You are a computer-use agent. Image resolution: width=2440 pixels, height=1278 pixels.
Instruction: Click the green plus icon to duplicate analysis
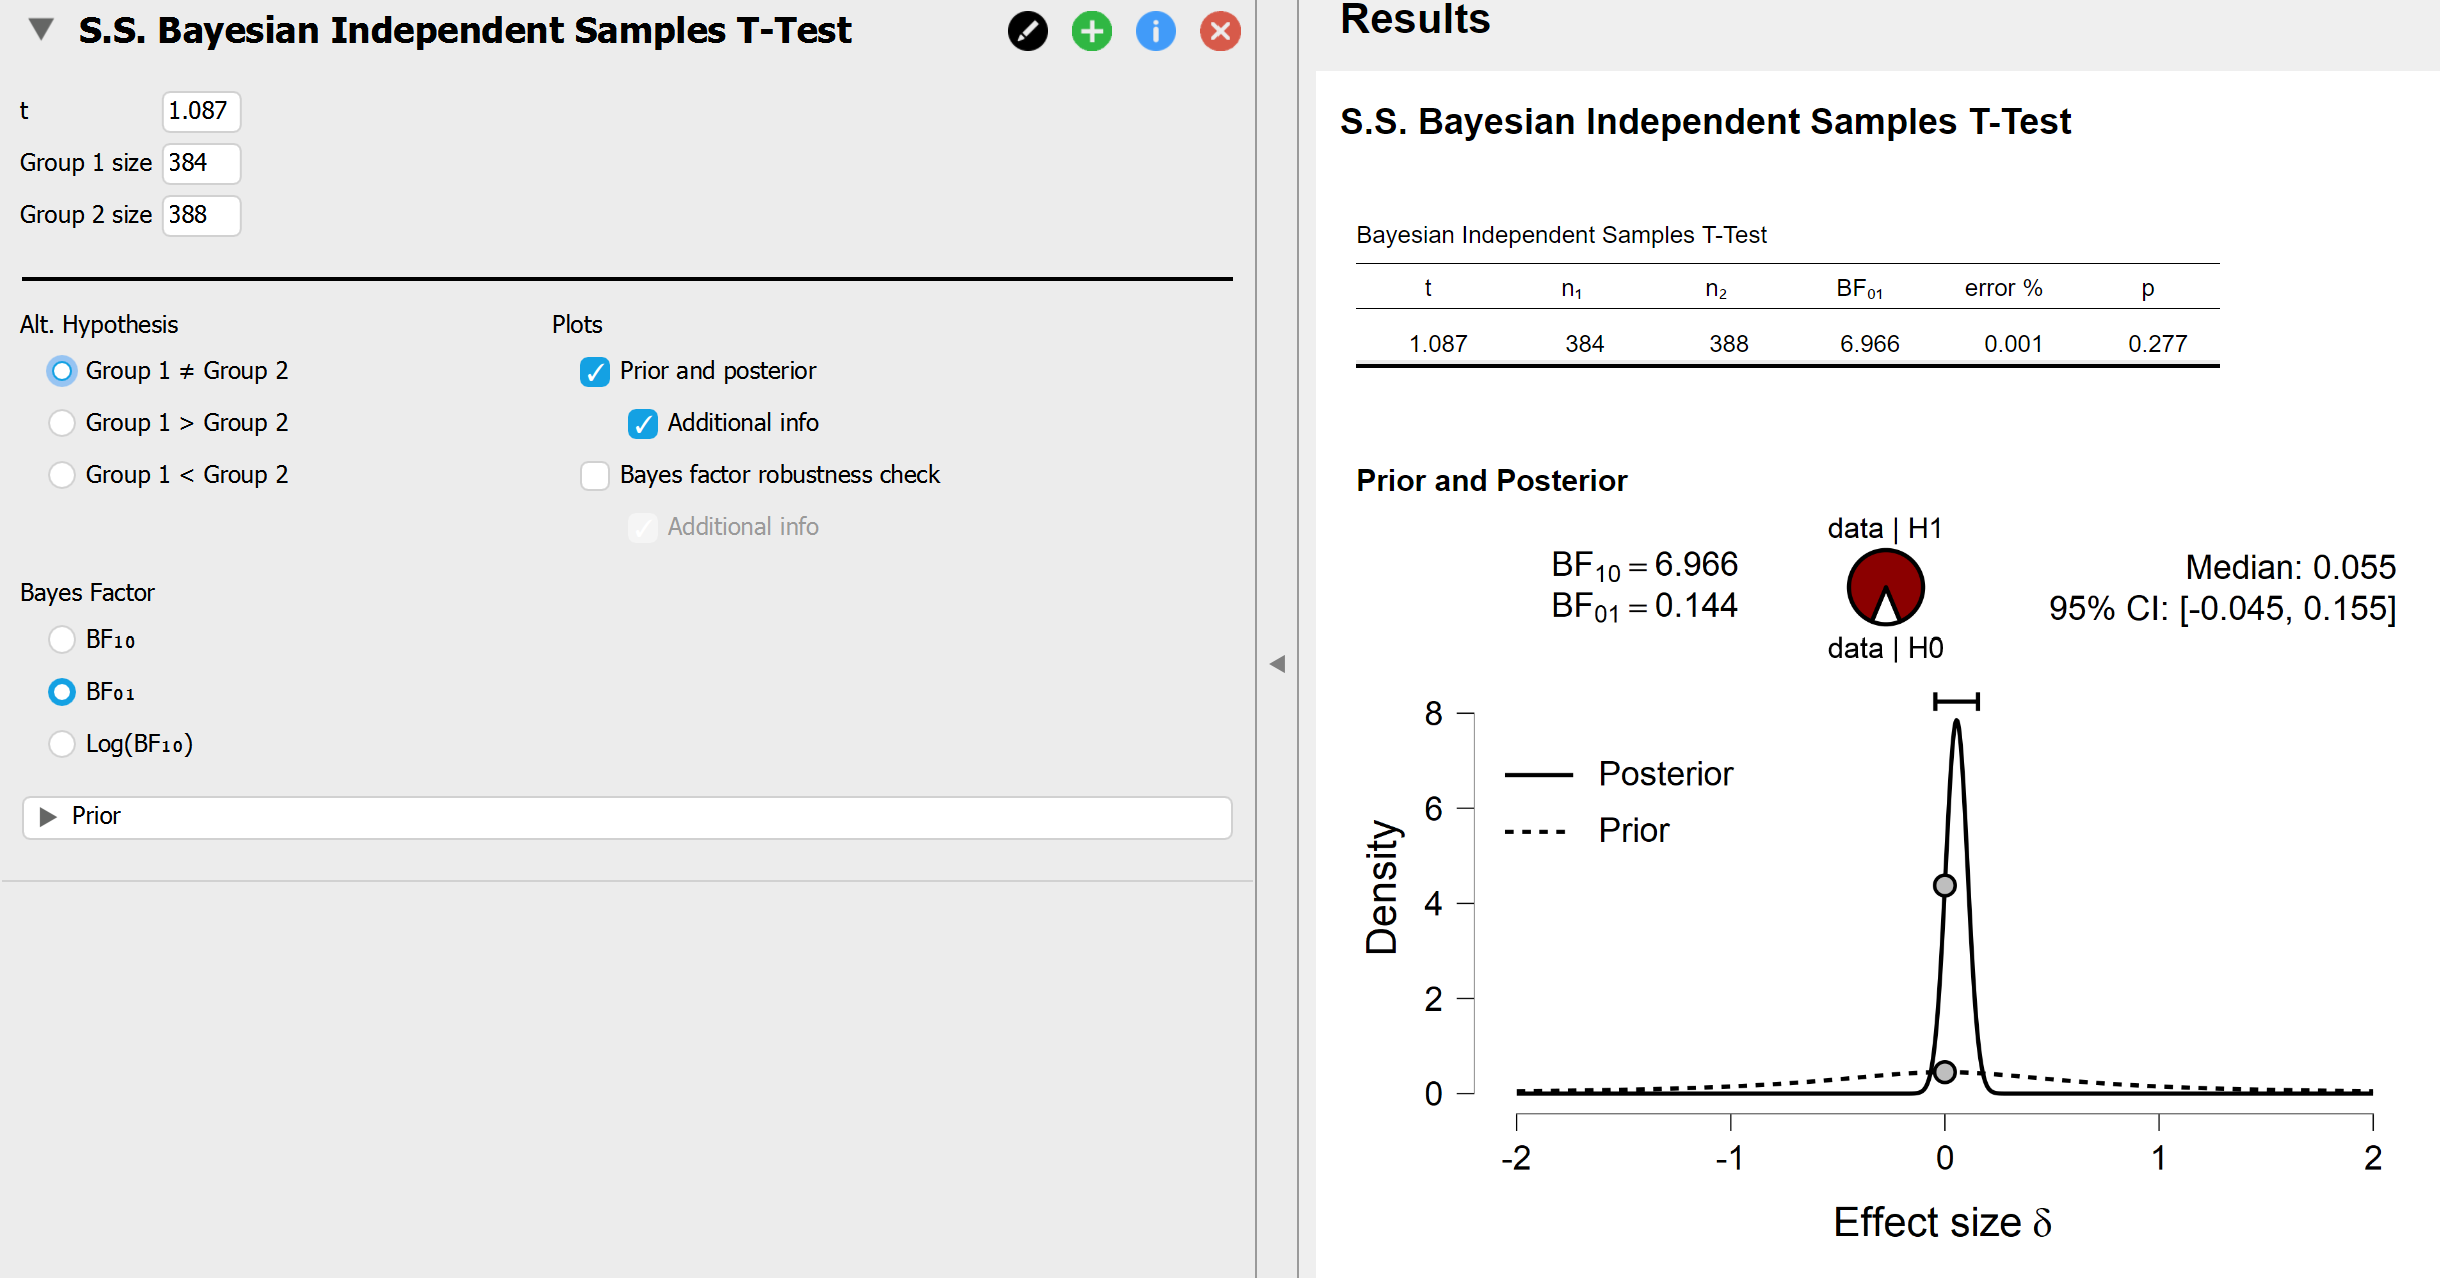(1090, 31)
